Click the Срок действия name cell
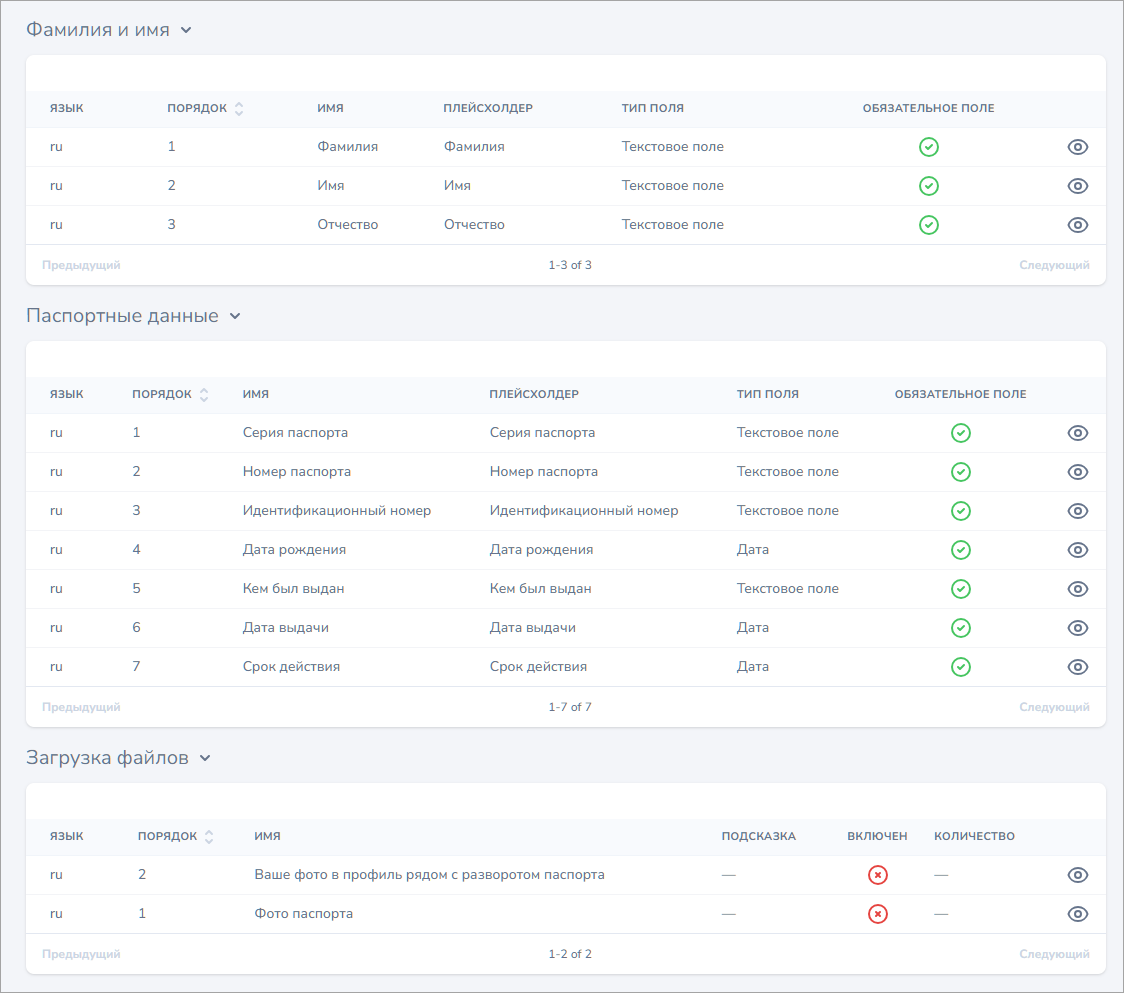The image size is (1124, 993). point(291,667)
